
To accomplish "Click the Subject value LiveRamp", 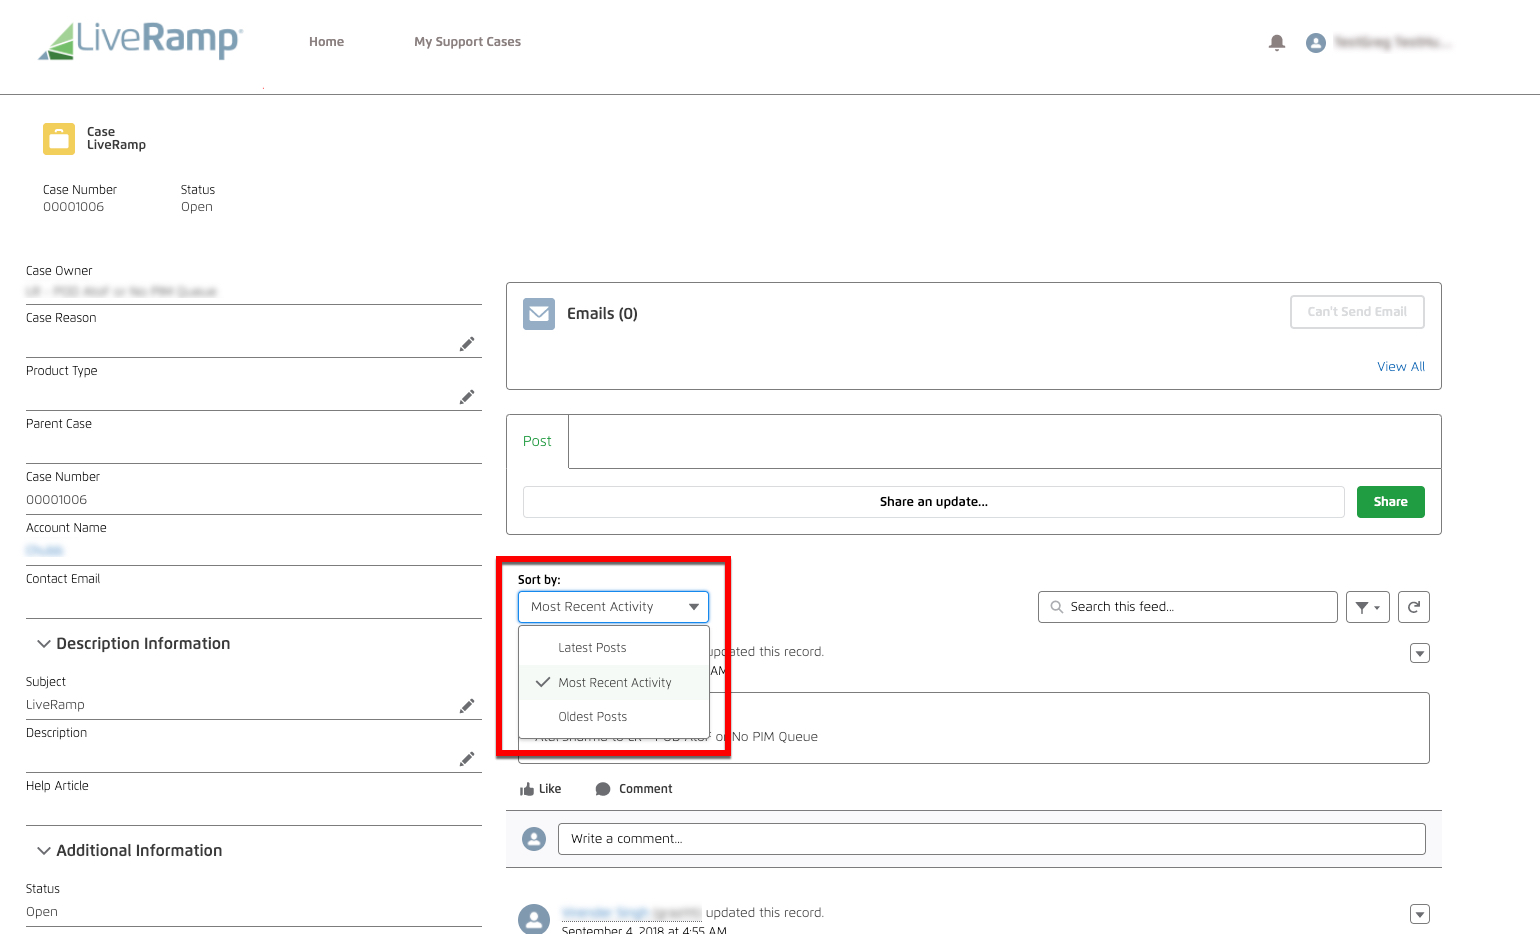I will tap(56, 705).
